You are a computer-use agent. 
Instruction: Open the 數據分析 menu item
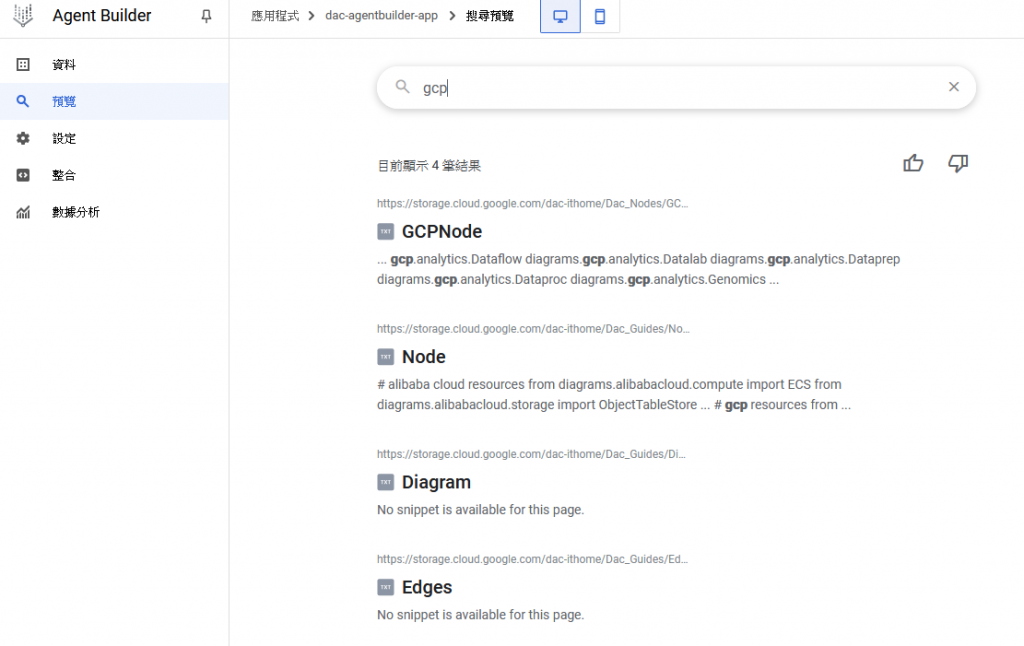pyautogui.click(x=114, y=212)
